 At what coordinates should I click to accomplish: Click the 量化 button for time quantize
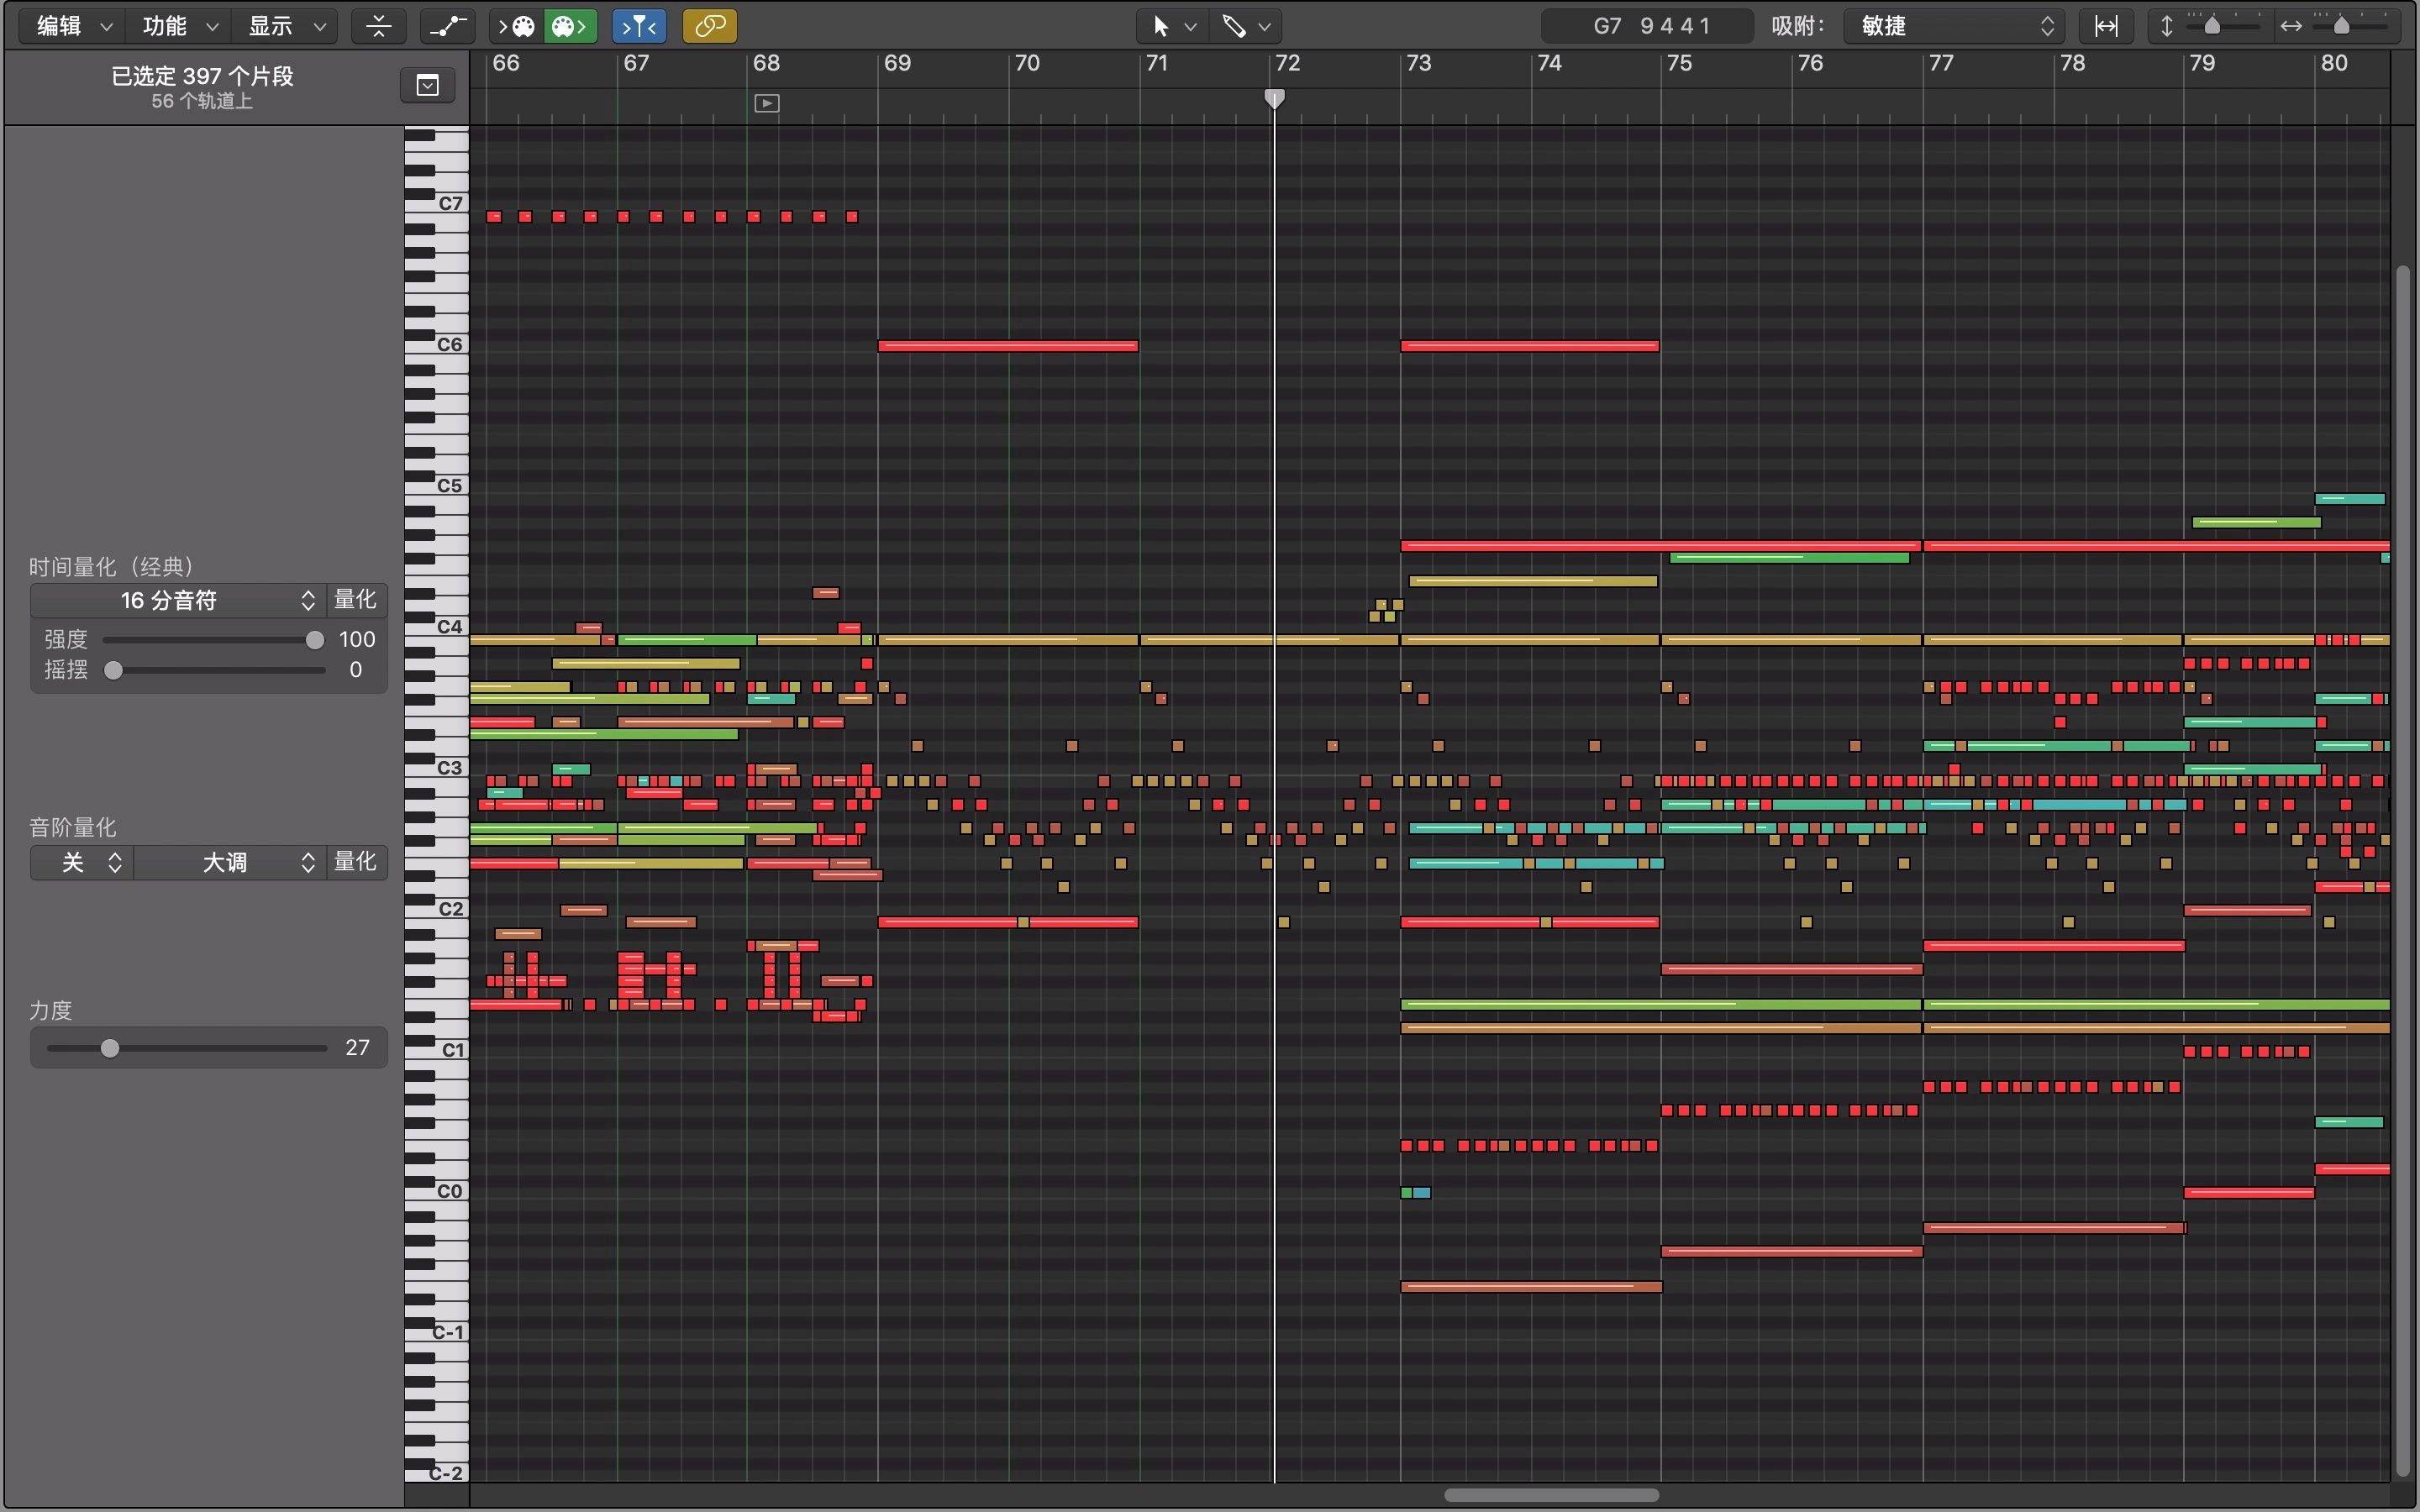click(x=356, y=600)
